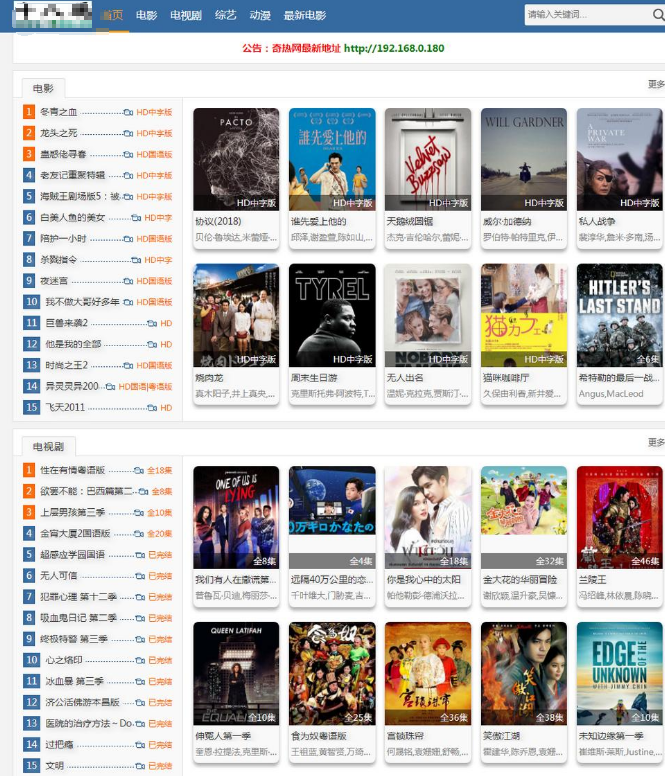Click the camera icon beside 上层男孩第三季
665x776 pixels.
[x=140, y=513]
